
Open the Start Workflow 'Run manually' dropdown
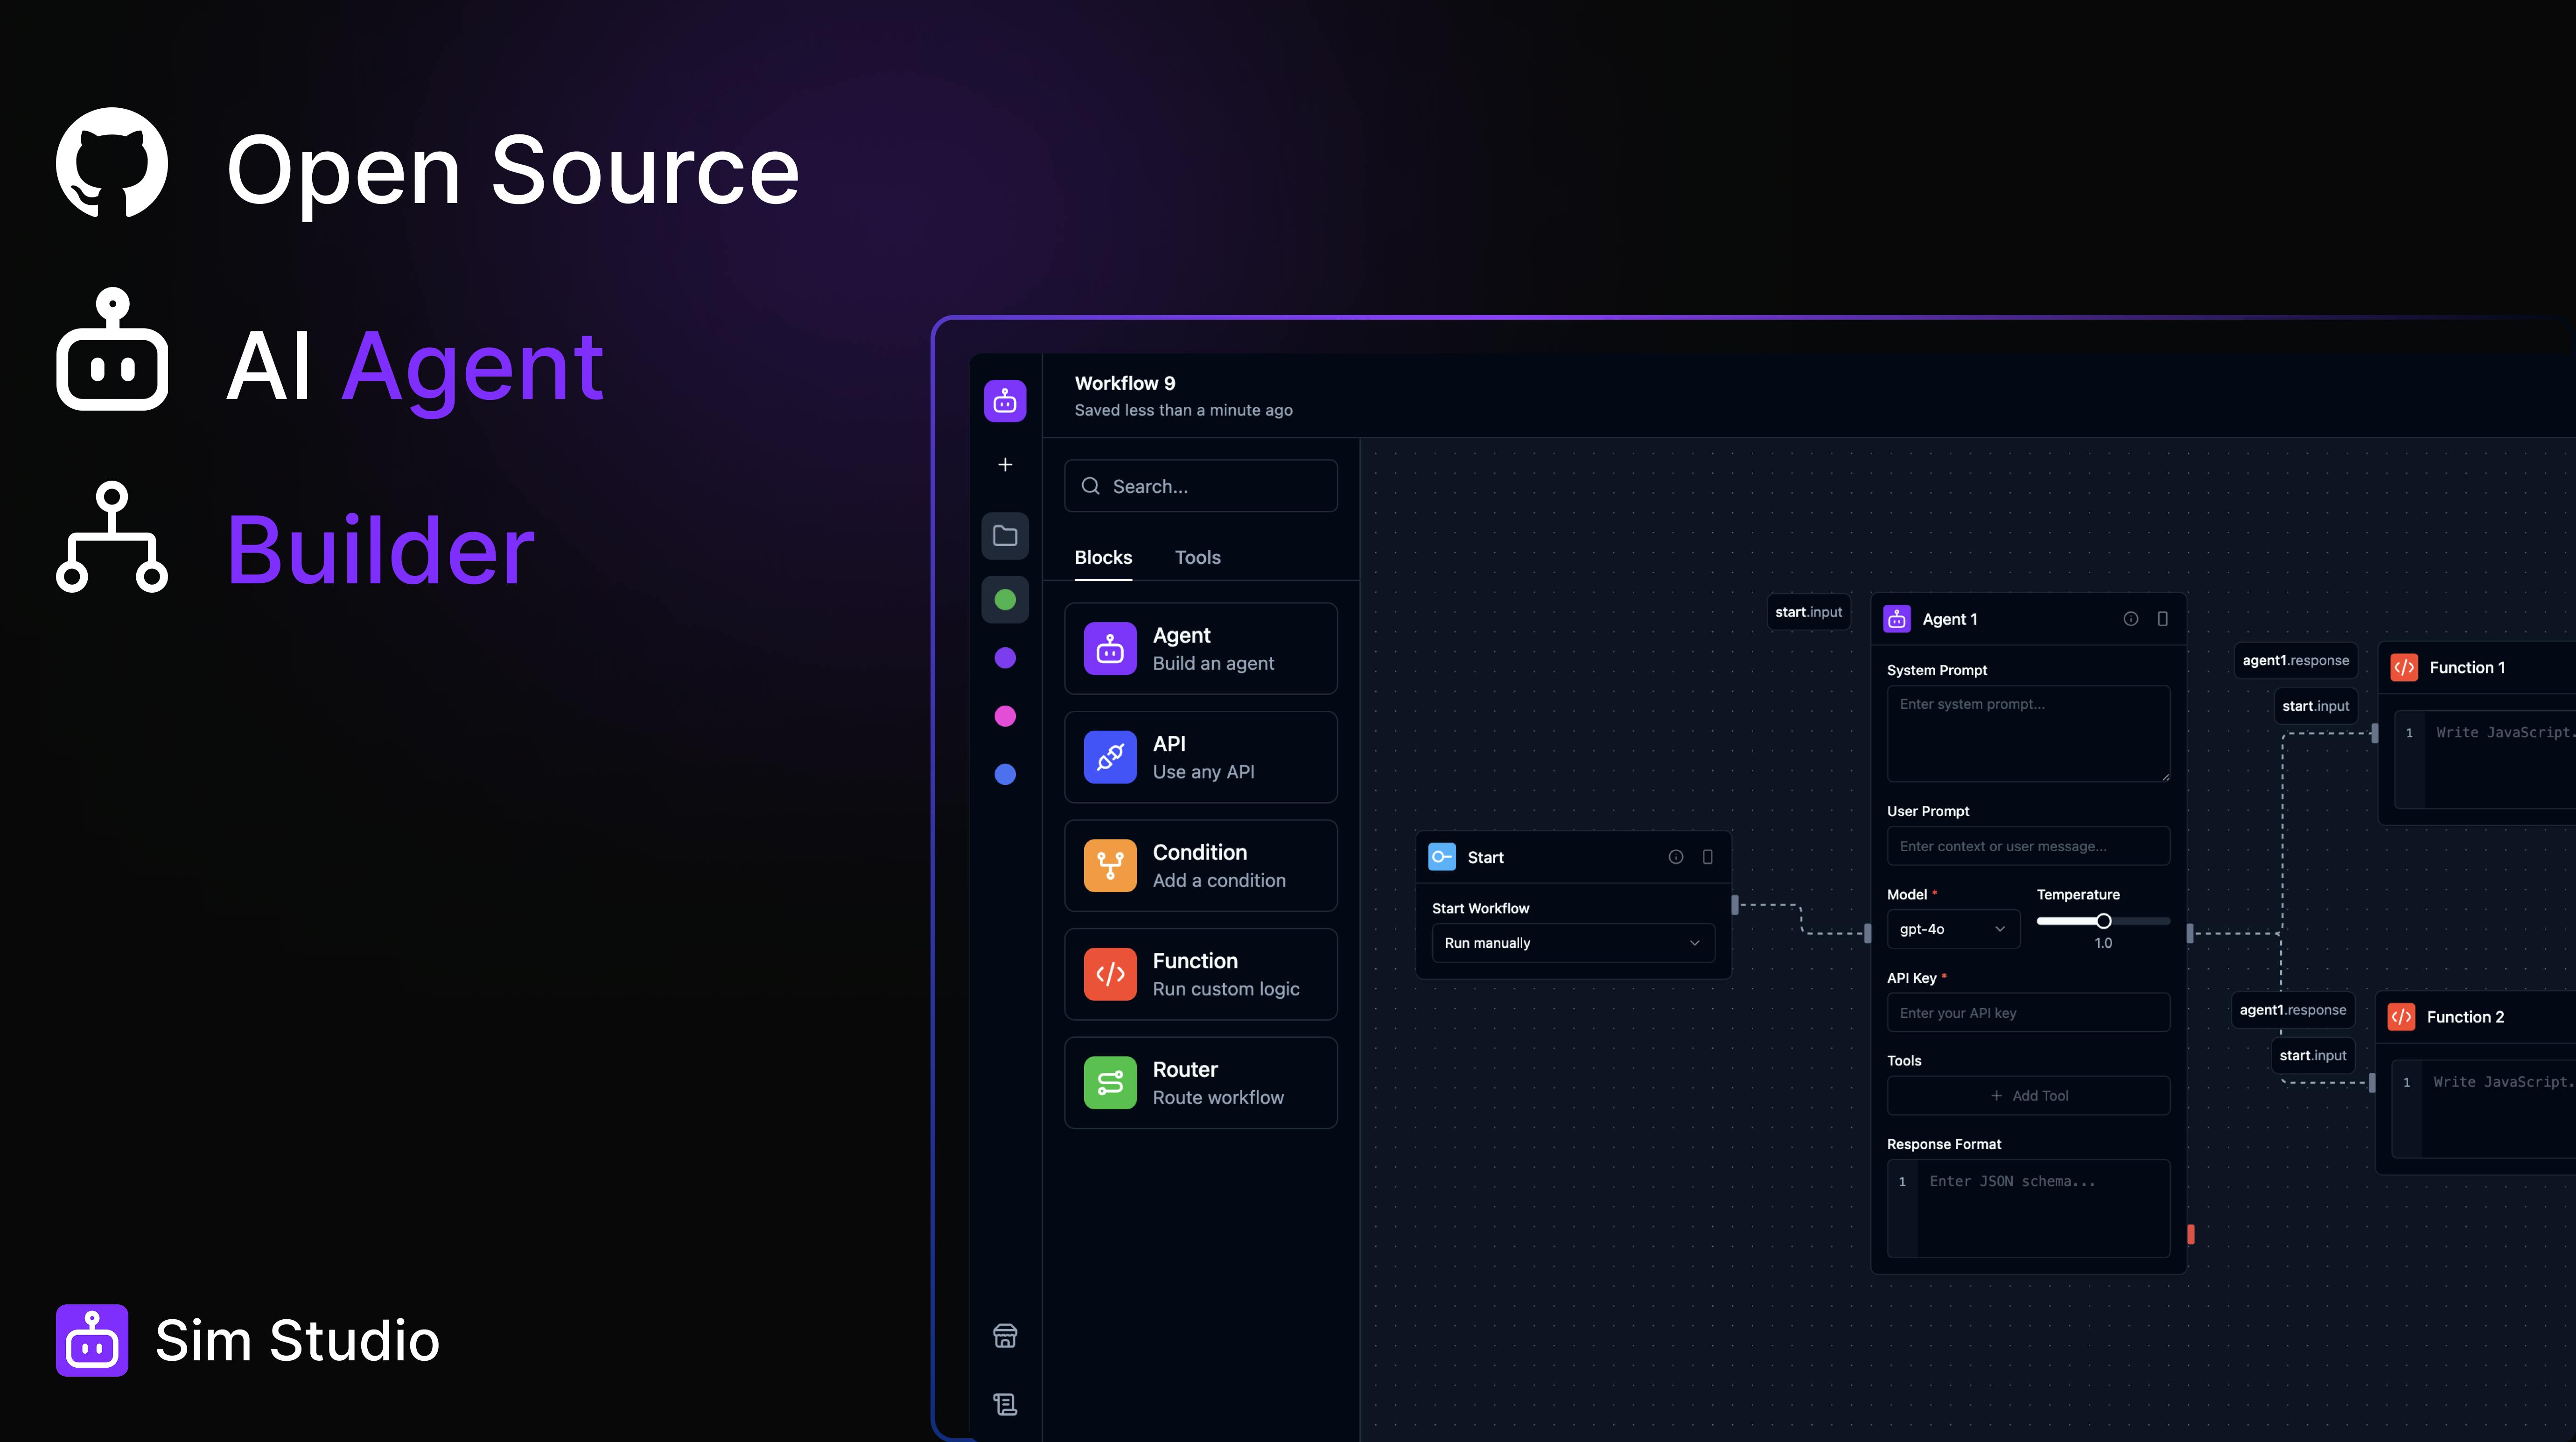coord(1573,943)
